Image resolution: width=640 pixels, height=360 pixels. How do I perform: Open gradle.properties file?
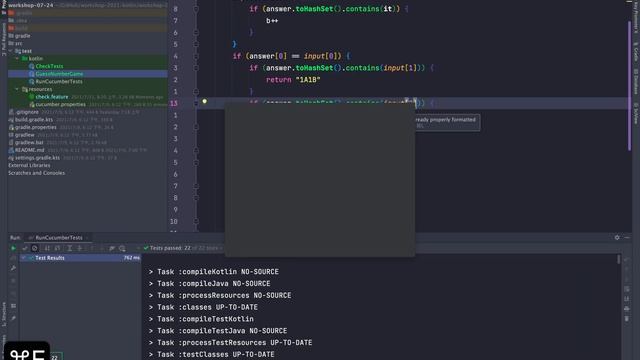tap(35, 127)
